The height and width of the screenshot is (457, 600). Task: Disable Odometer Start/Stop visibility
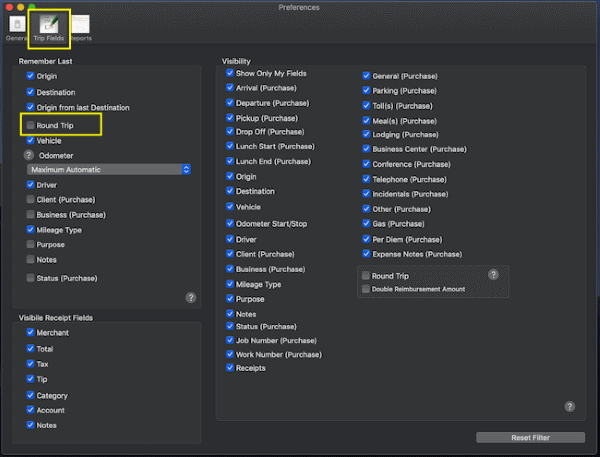pyautogui.click(x=230, y=222)
